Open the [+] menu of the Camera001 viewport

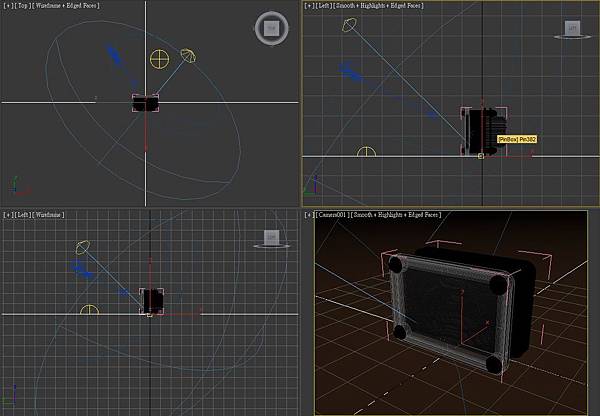pyautogui.click(x=309, y=215)
